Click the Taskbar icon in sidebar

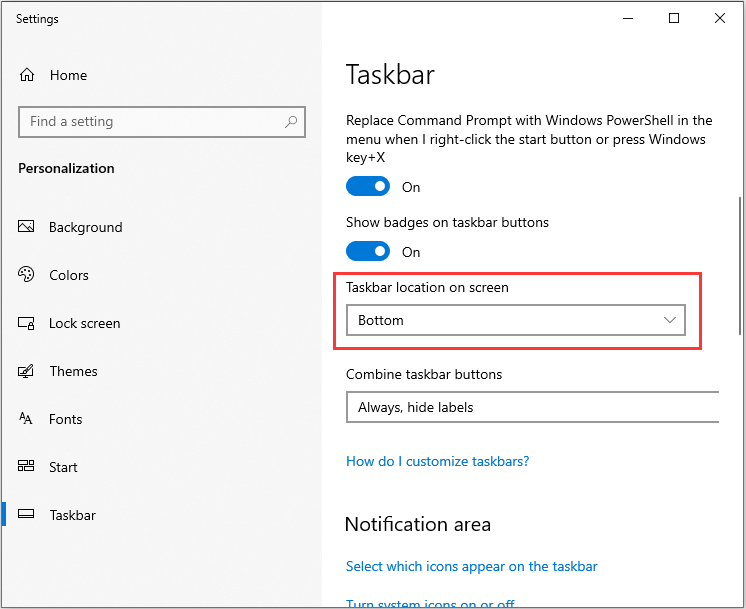(x=26, y=514)
